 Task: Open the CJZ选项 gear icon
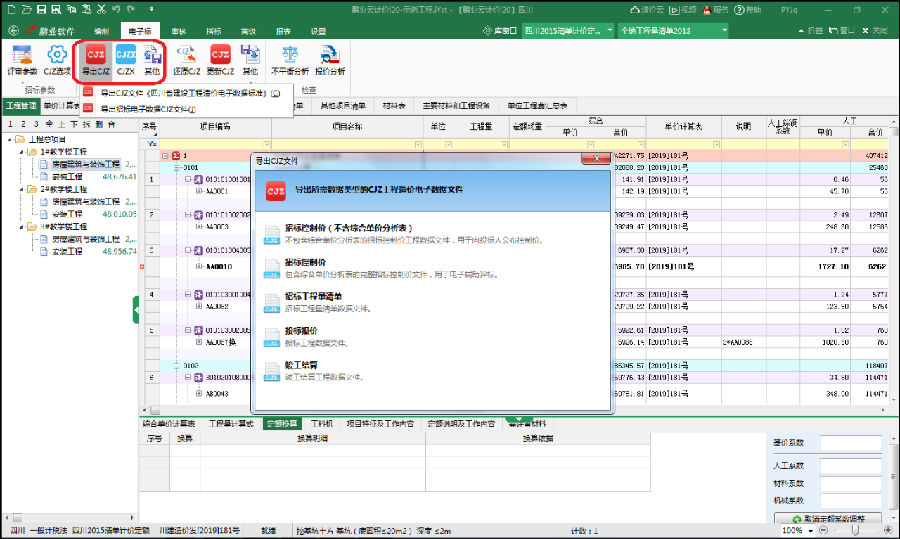coord(57,58)
